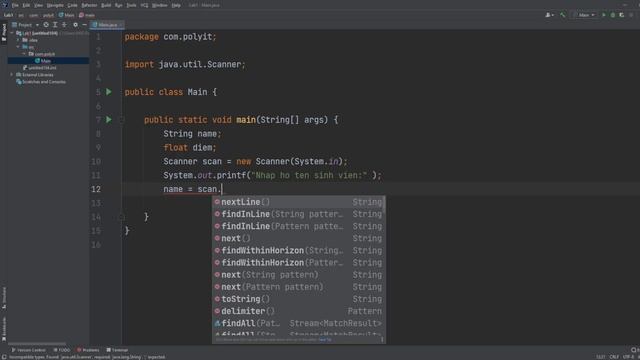The image size is (640, 360).
Task: Open the Run menu
Action: pyautogui.click(x=119, y=5)
